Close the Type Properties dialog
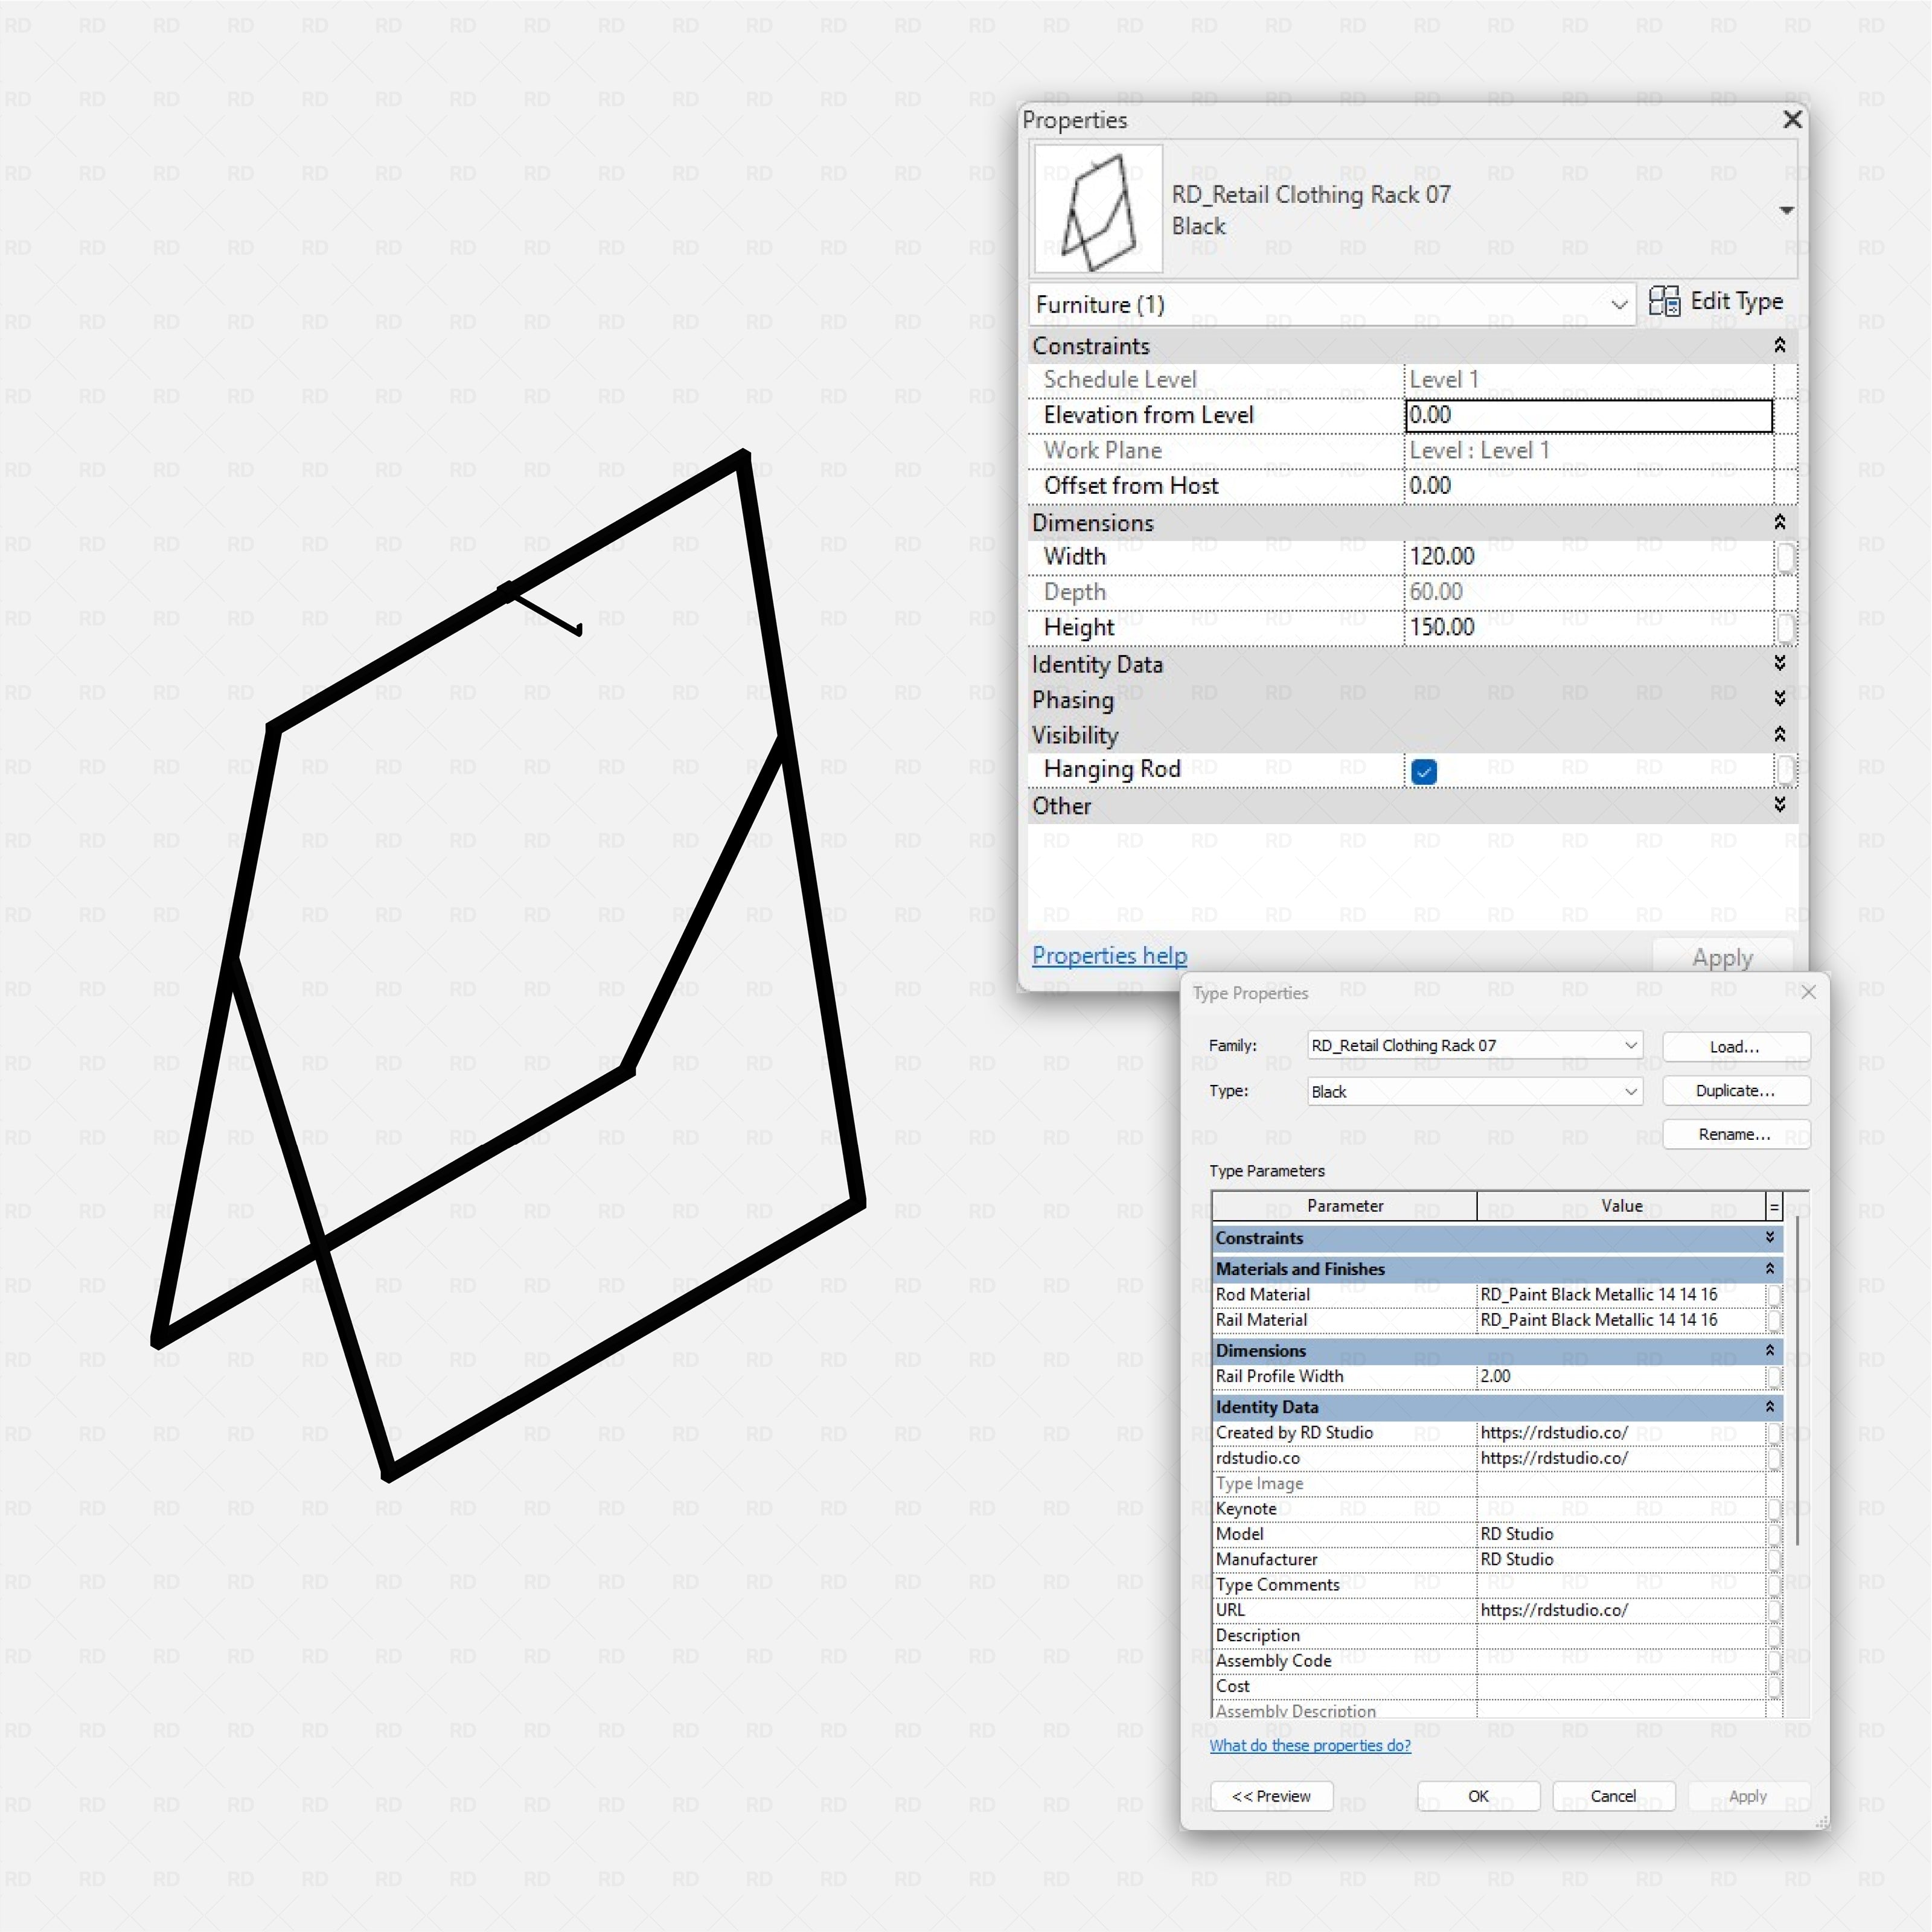Screen dimensions: 1932x1932 pyautogui.click(x=1808, y=992)
